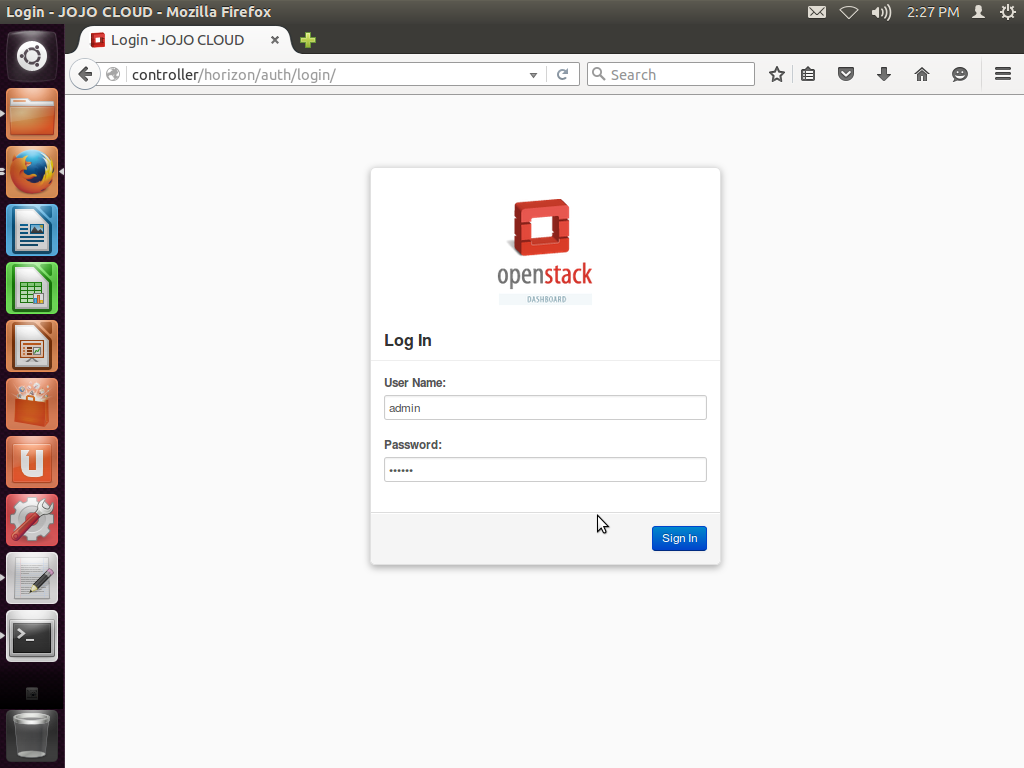Open a new browser tab
Image resolution: width=1024 pixels, height=768 pixels.
click(x=306, y=40)
